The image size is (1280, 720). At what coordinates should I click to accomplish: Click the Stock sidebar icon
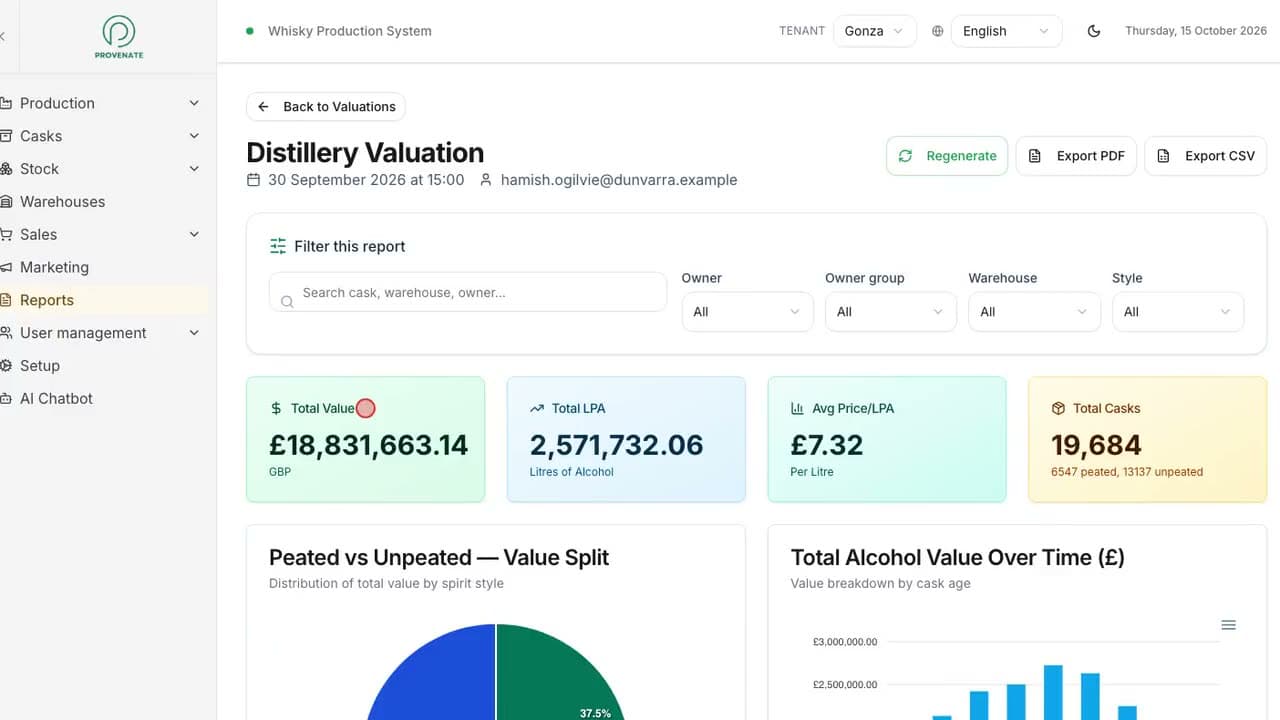(x=6, y=169)
